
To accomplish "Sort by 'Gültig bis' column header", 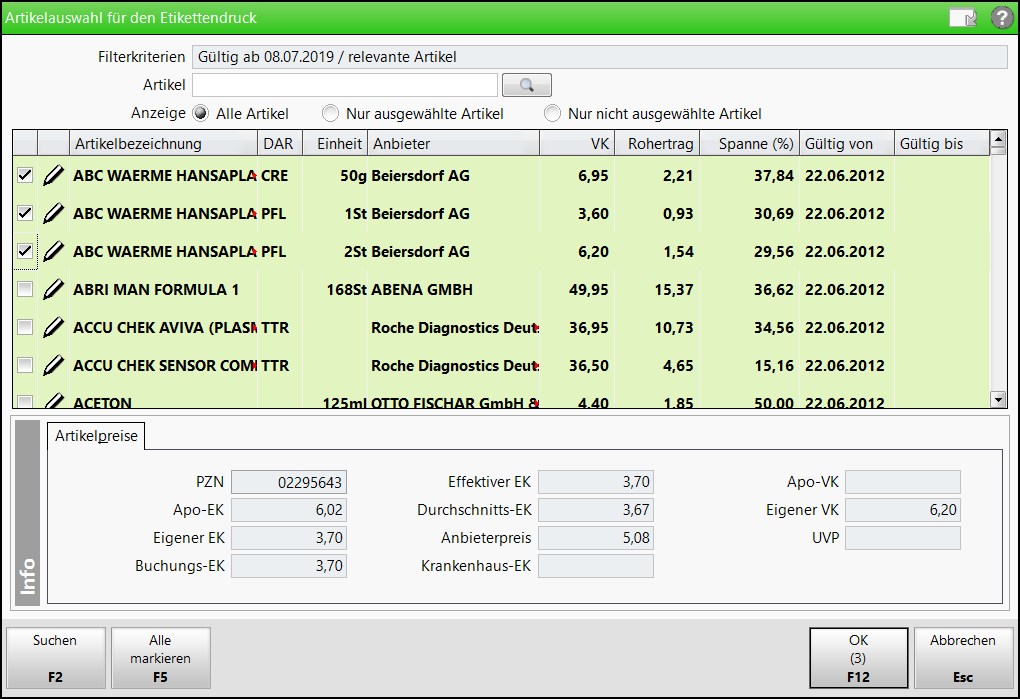I will click(x=942, y=144).
